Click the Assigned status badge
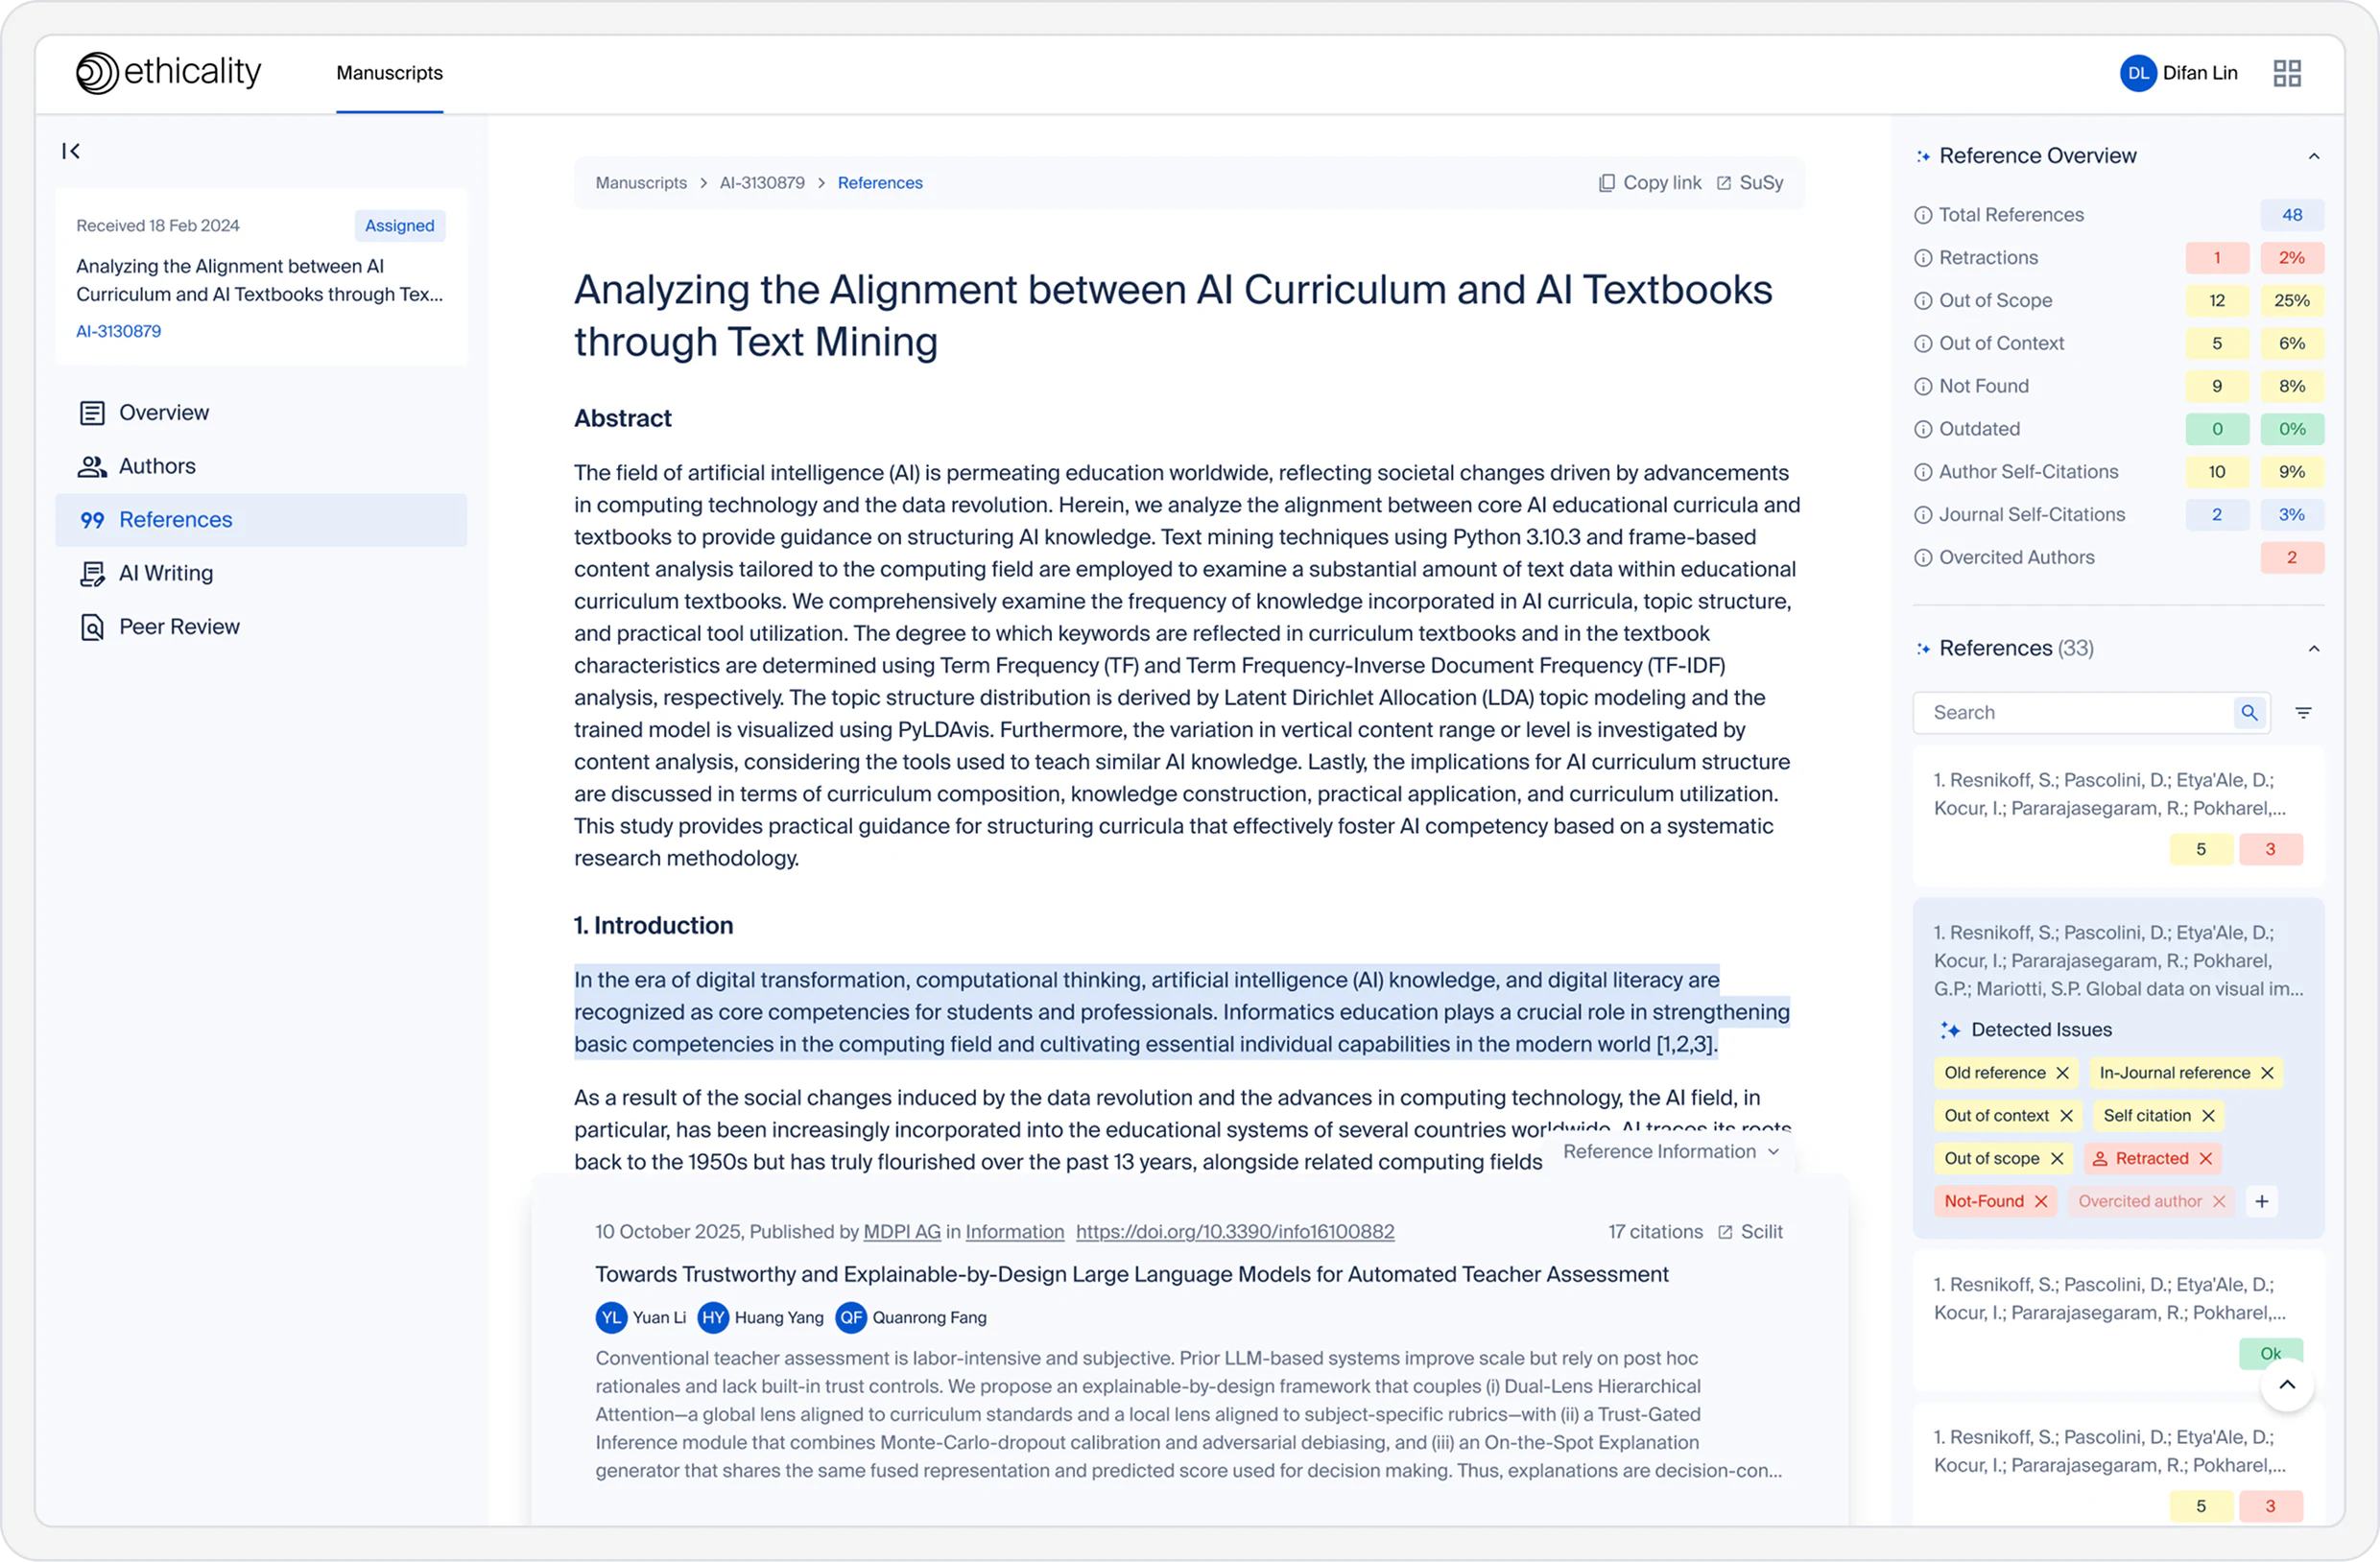The height and width of the screenshot is (1562, 2380). [400, 226]
